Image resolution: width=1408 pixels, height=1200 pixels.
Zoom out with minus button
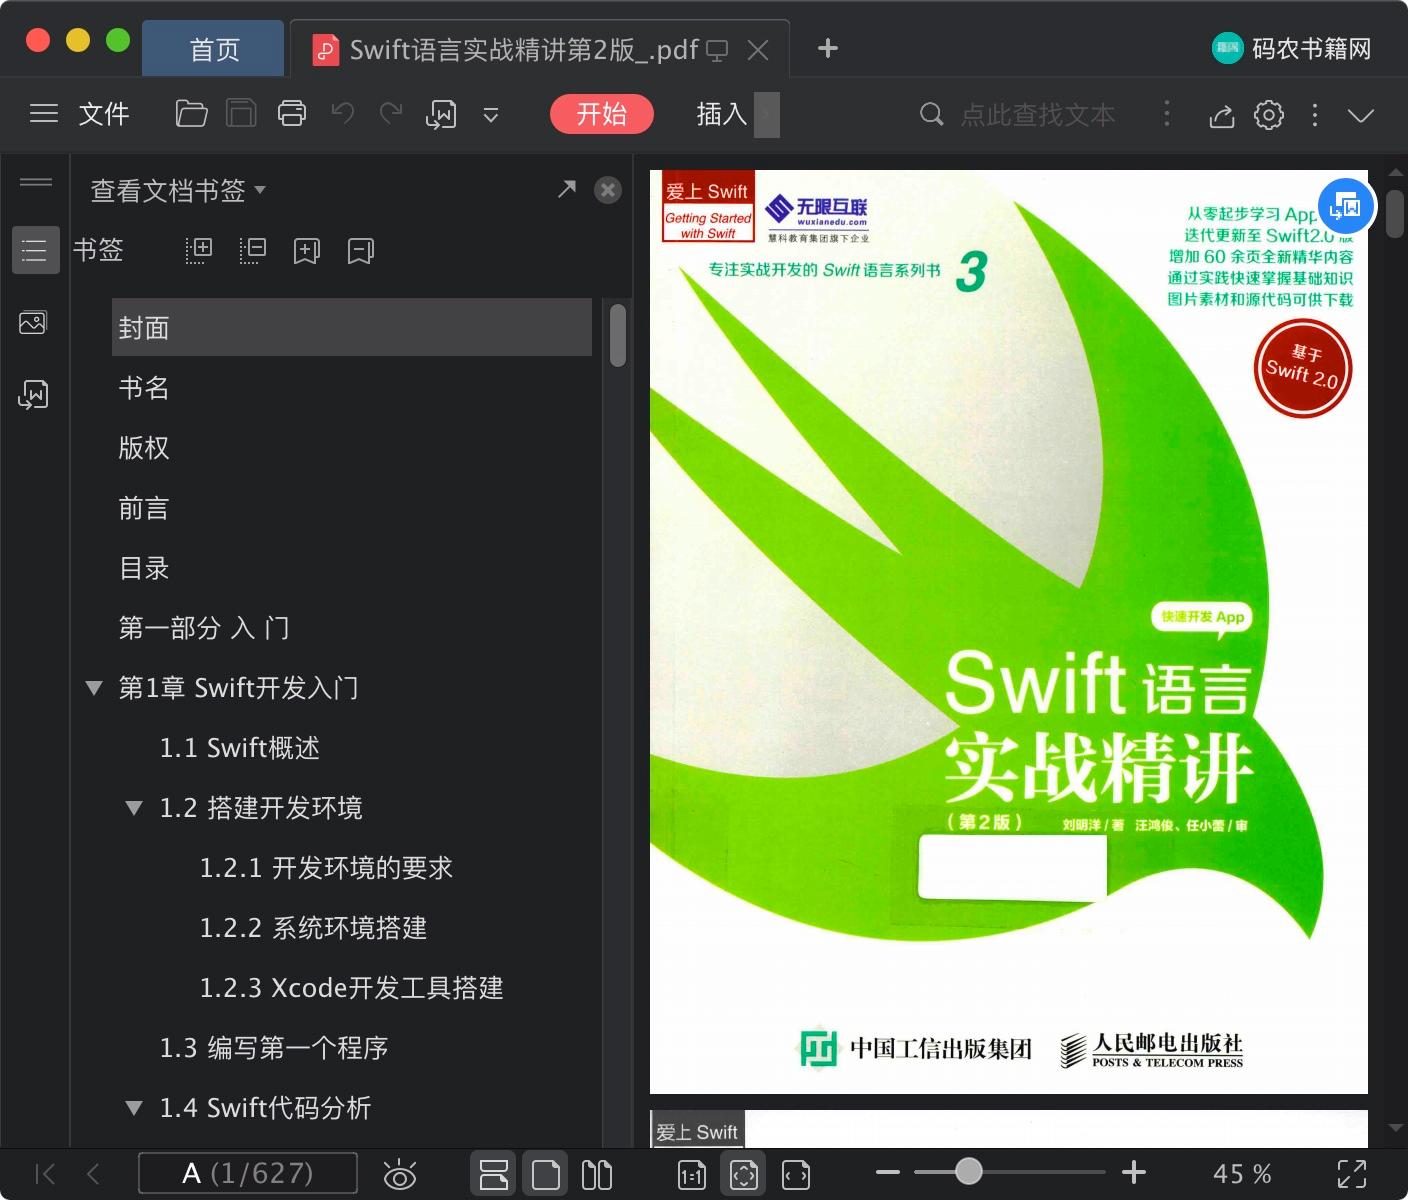coord(888,1172)
